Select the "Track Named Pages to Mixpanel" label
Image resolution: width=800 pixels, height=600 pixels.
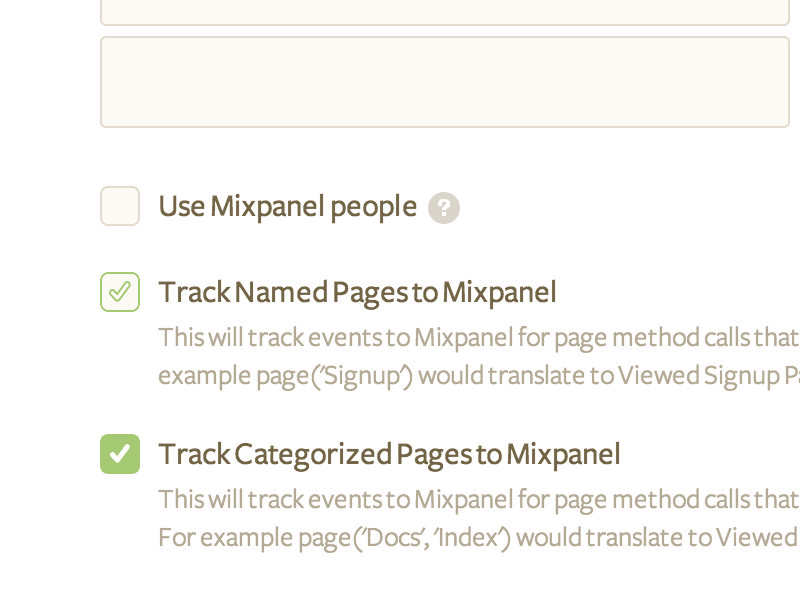[357, 293]
